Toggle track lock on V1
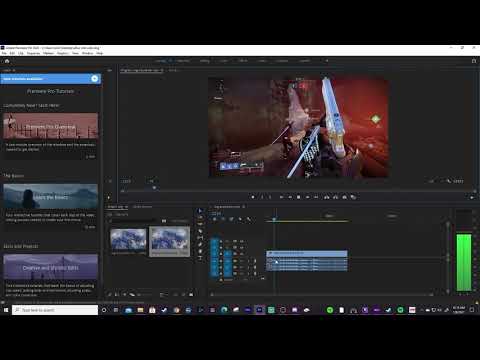The image size is (480, 360). click(x=220, y=254)
